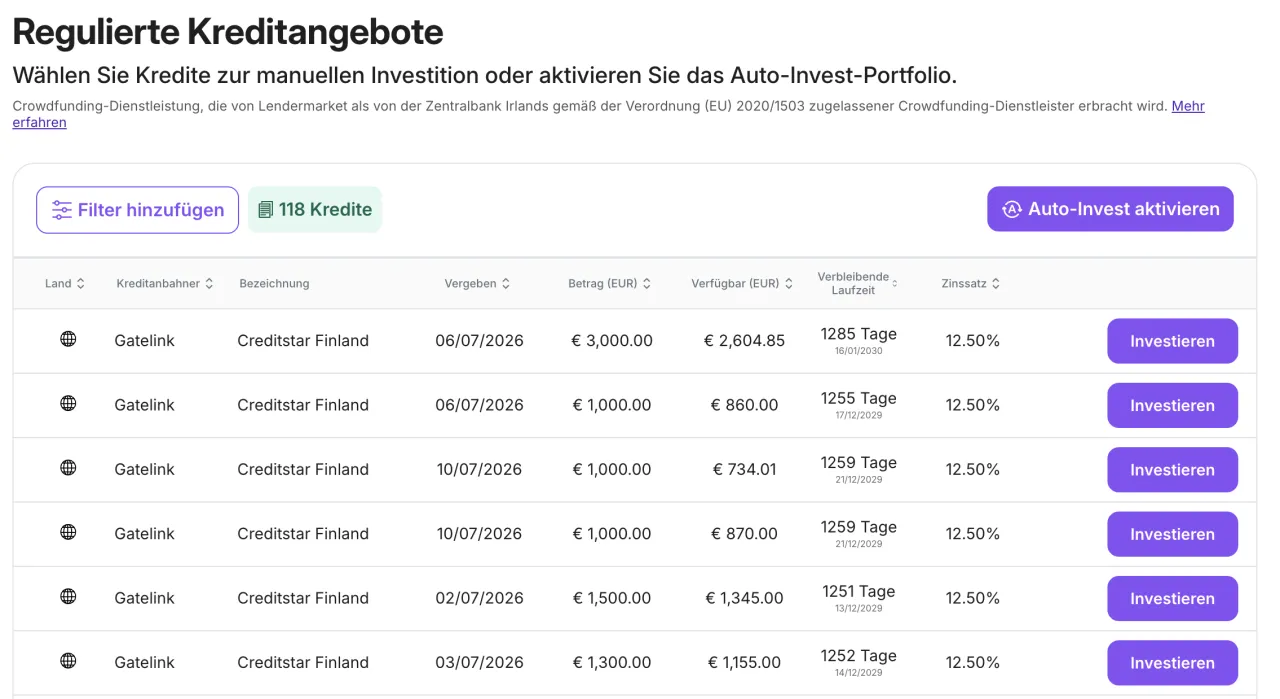Click globe icon in the € 870.00 row
The width and height of the screenshot is (1280, 699).
[68, 532]
